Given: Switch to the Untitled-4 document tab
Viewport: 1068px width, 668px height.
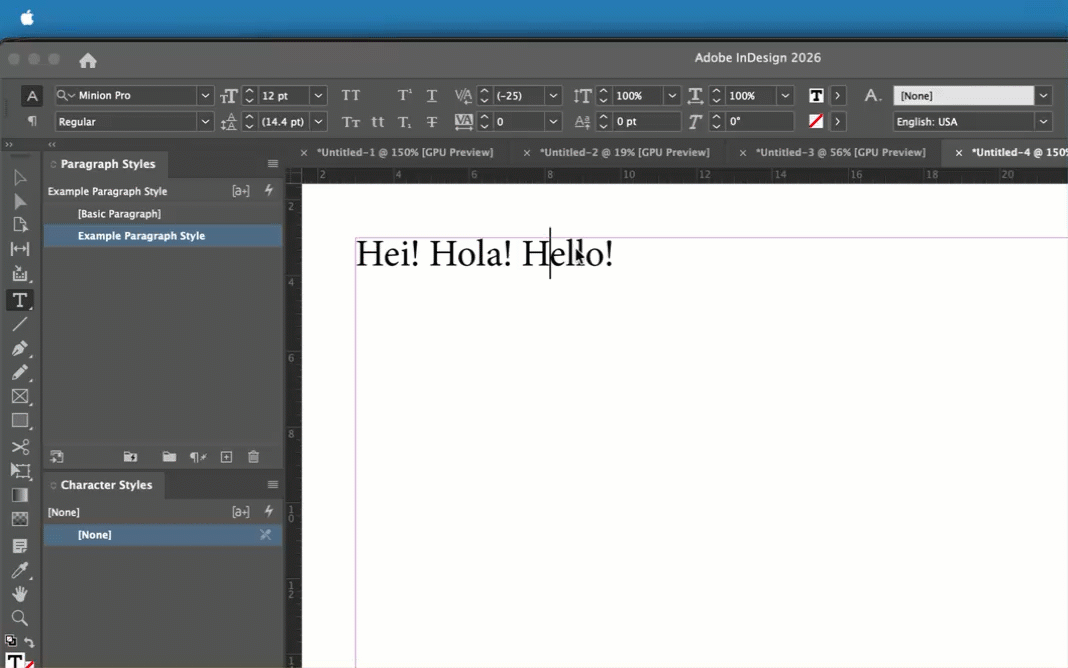Looking at the screenshot, I should click(1019, 153).
